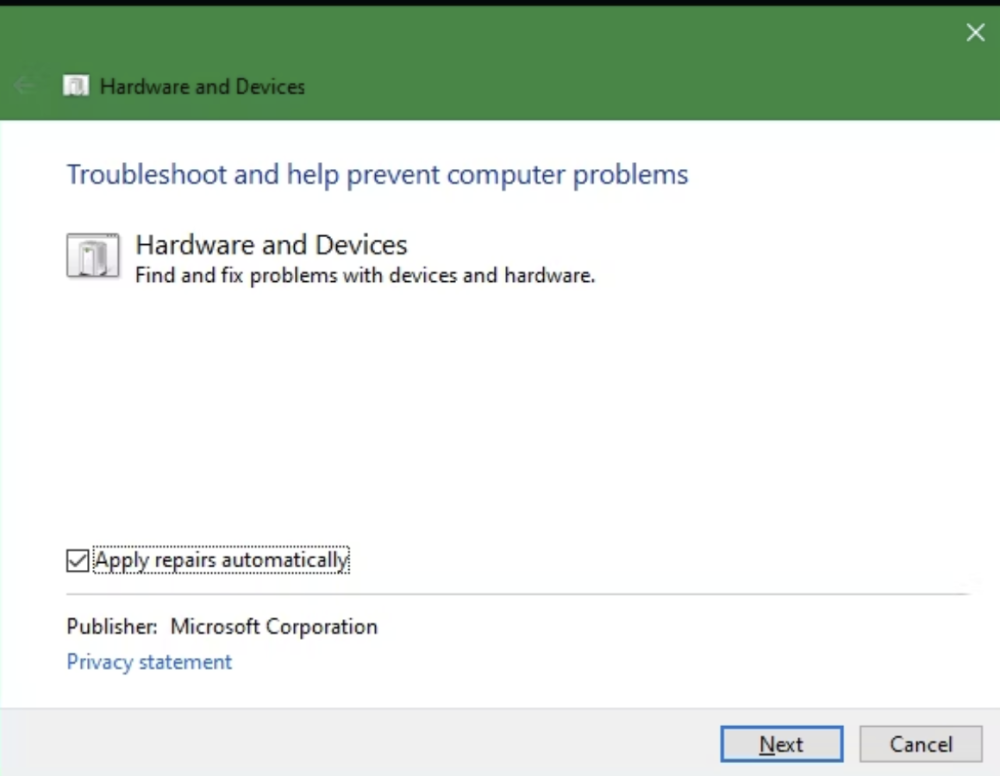Viewport: 1000px width, 776px height.
Task: Click the "Hardware and Devices" title in green header
Action: (202, 87)
